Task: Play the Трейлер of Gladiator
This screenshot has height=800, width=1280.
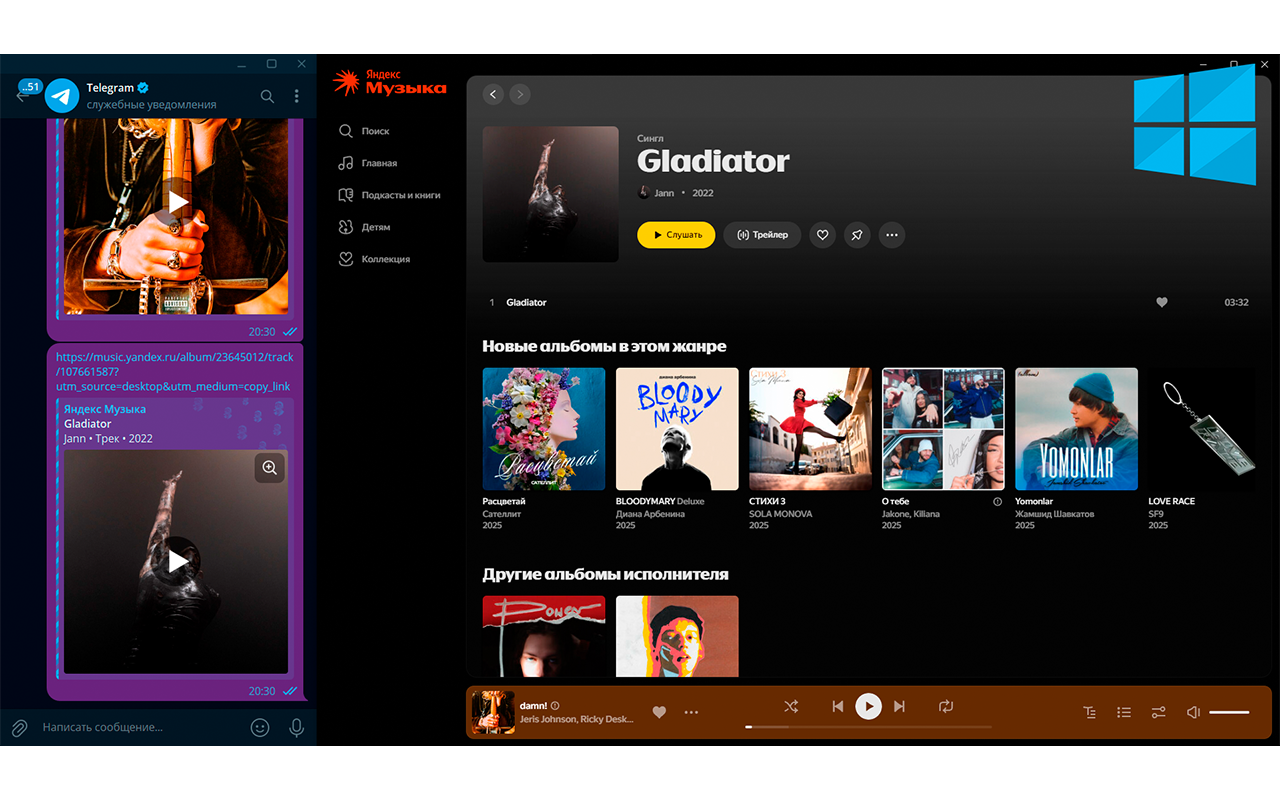Action: pyautogui.click(x=762, y=235)
